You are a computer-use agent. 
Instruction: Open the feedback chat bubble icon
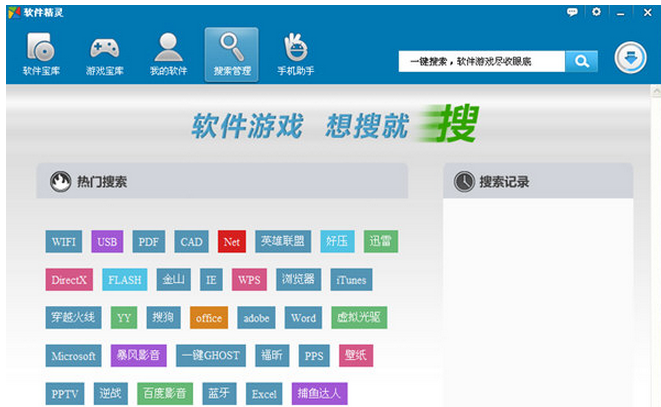point(572,12)
